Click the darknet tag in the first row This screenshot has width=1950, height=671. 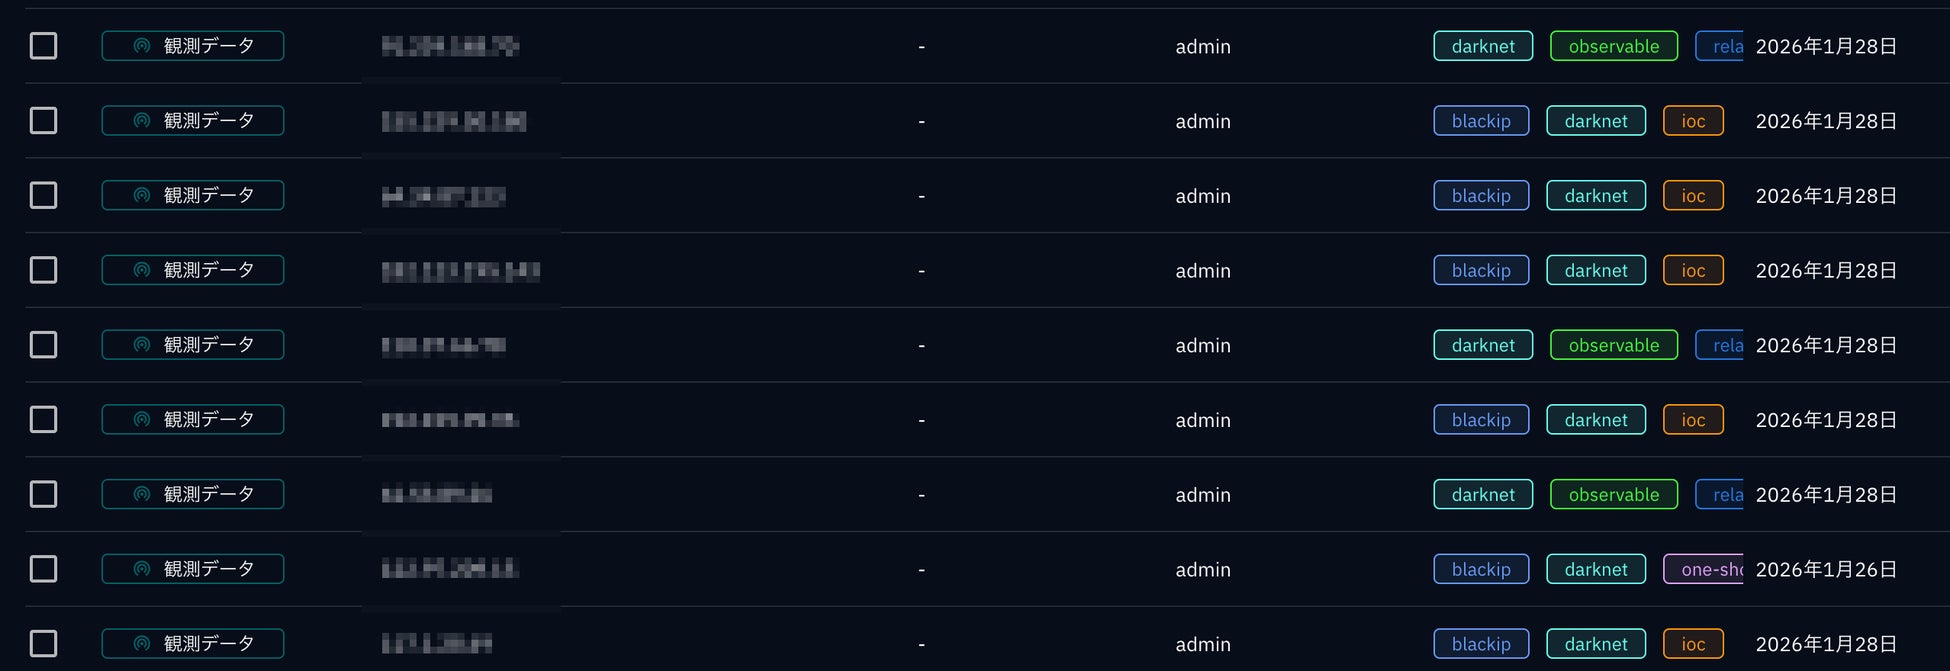[1483, 46]
